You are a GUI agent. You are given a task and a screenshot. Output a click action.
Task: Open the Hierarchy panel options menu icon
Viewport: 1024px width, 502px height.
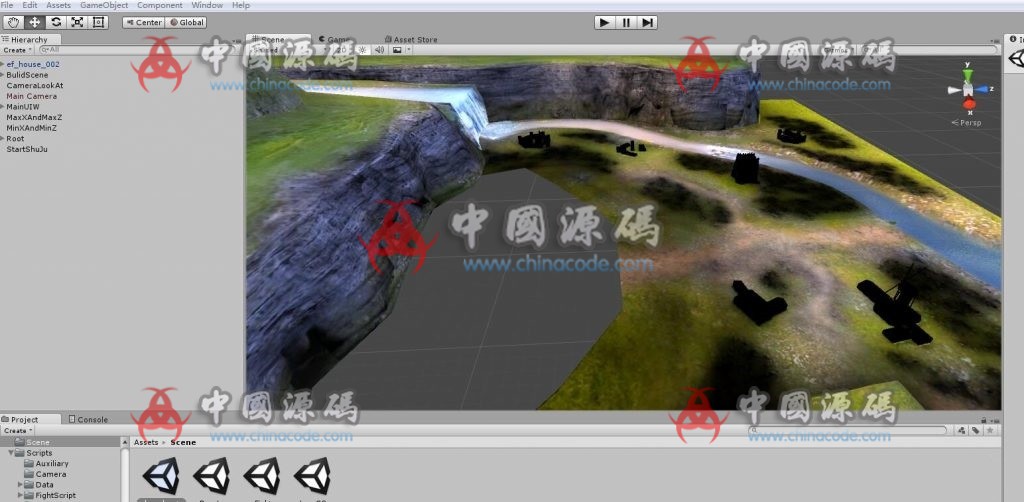[x=237, y=40]
